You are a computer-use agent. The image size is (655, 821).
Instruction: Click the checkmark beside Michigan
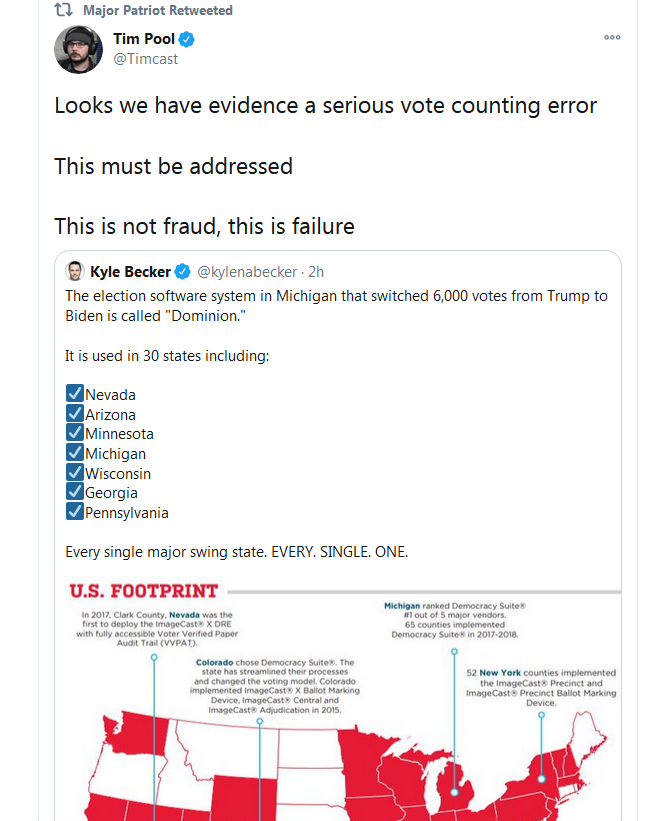(74, 453)
